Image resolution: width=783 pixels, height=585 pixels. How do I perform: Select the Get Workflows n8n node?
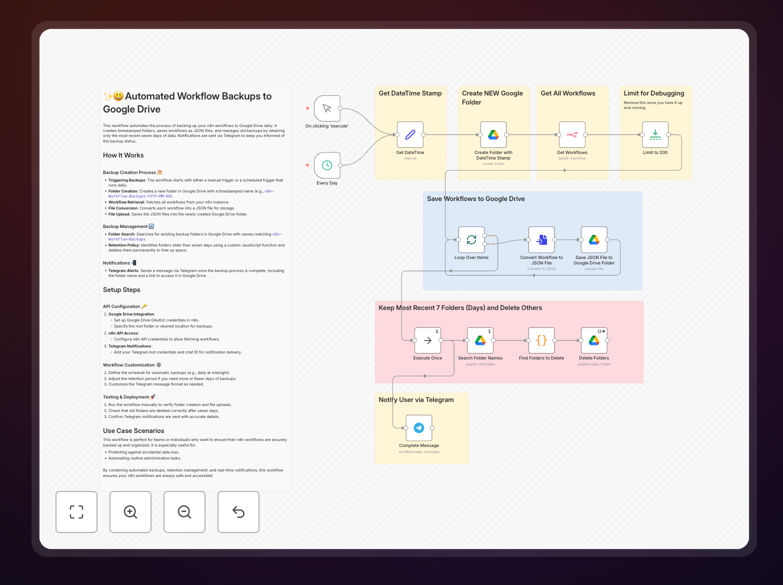click(x=572, y=134)
